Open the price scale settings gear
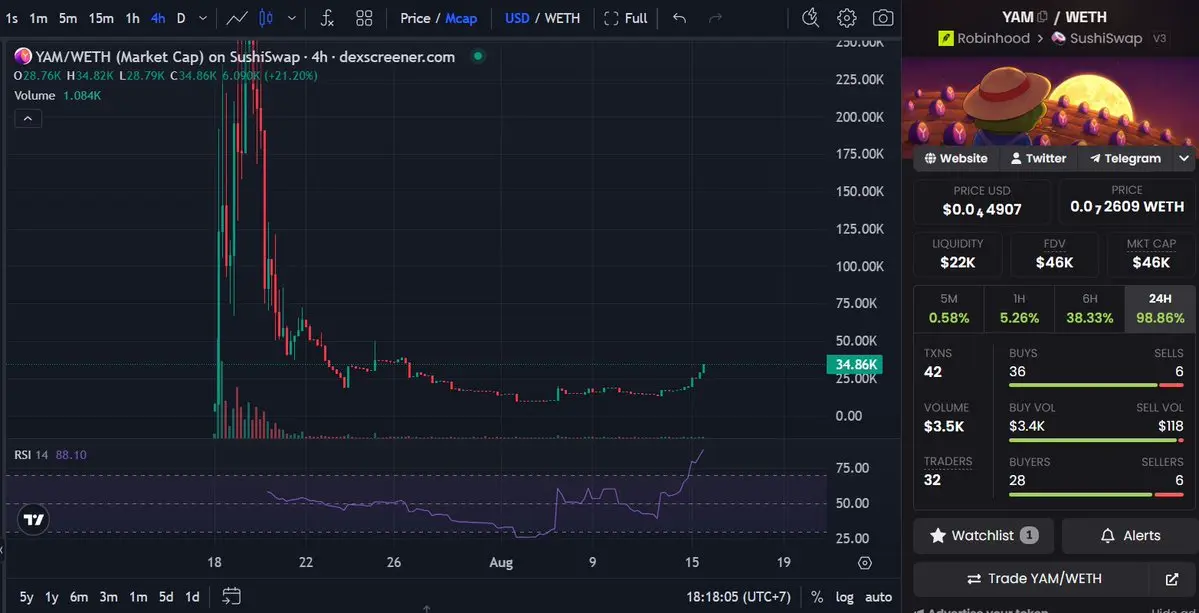 (x=865, y=563)
